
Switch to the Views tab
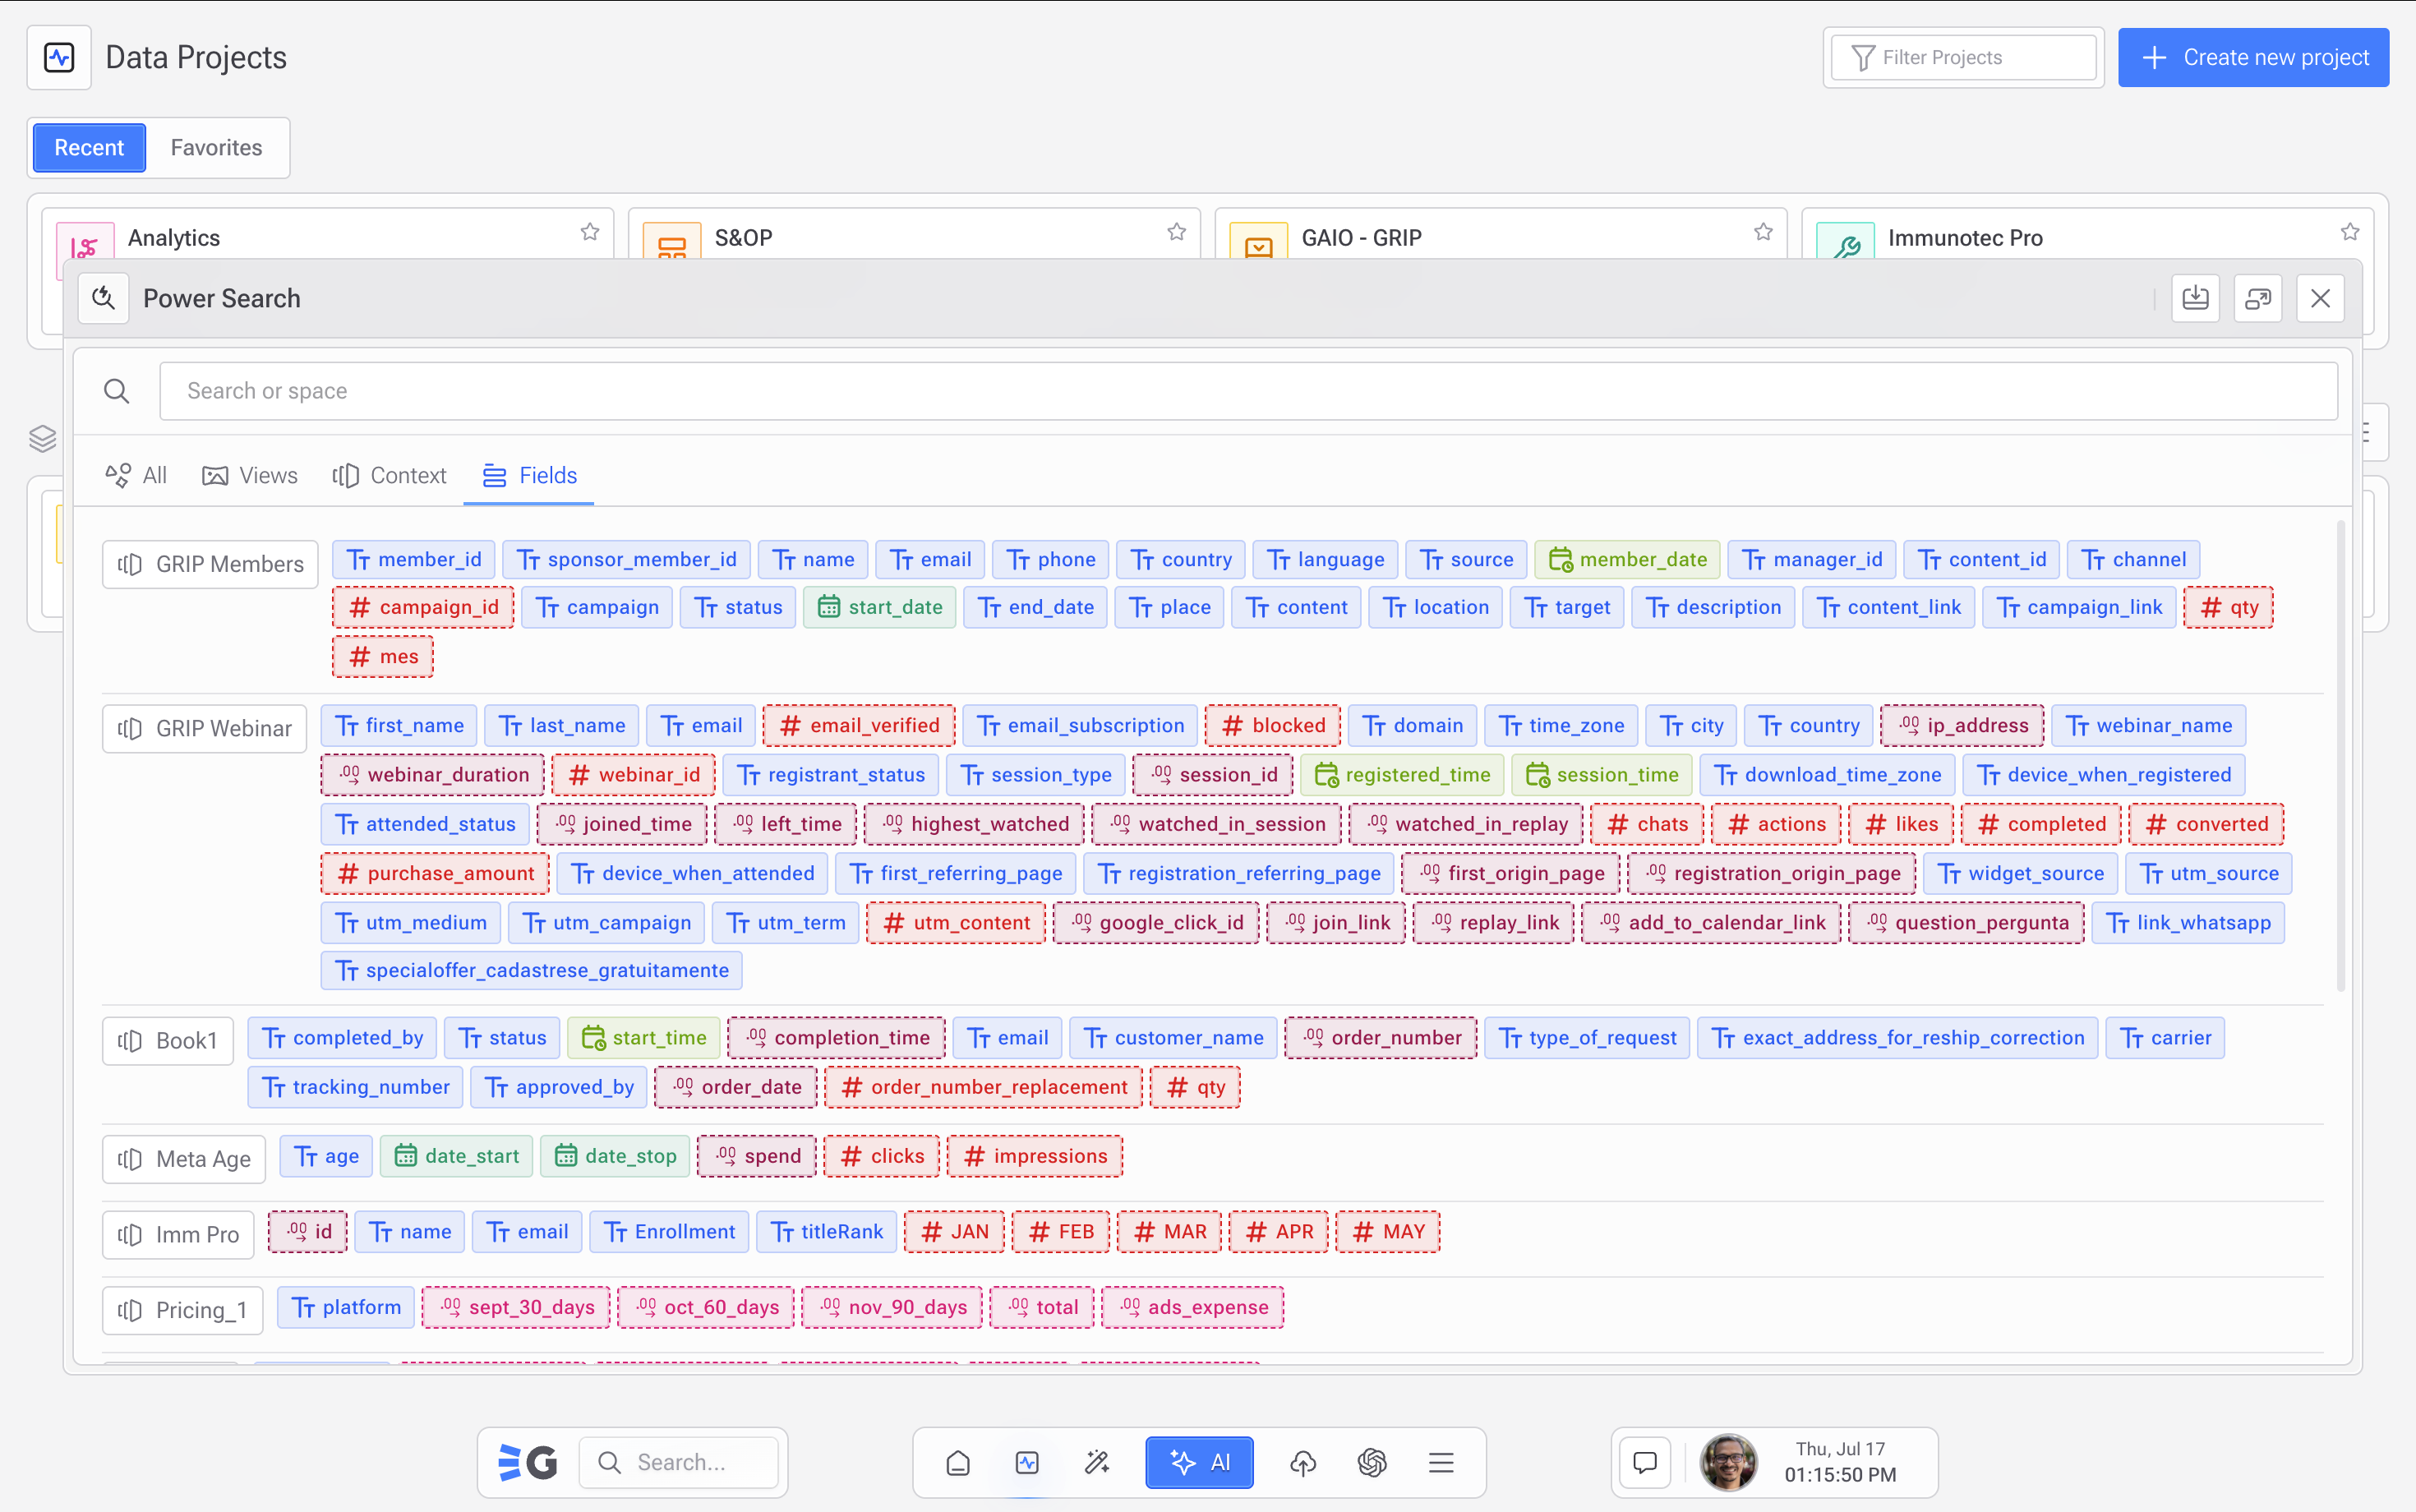(250, 475)
